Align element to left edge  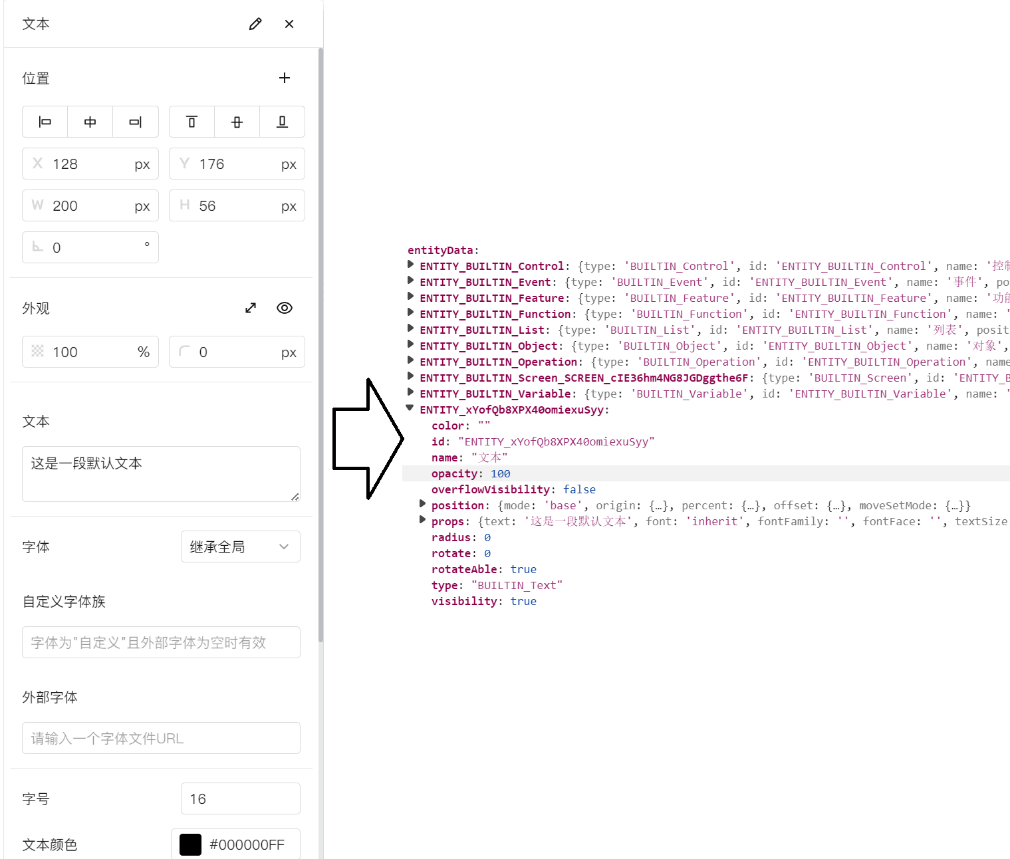45,122
